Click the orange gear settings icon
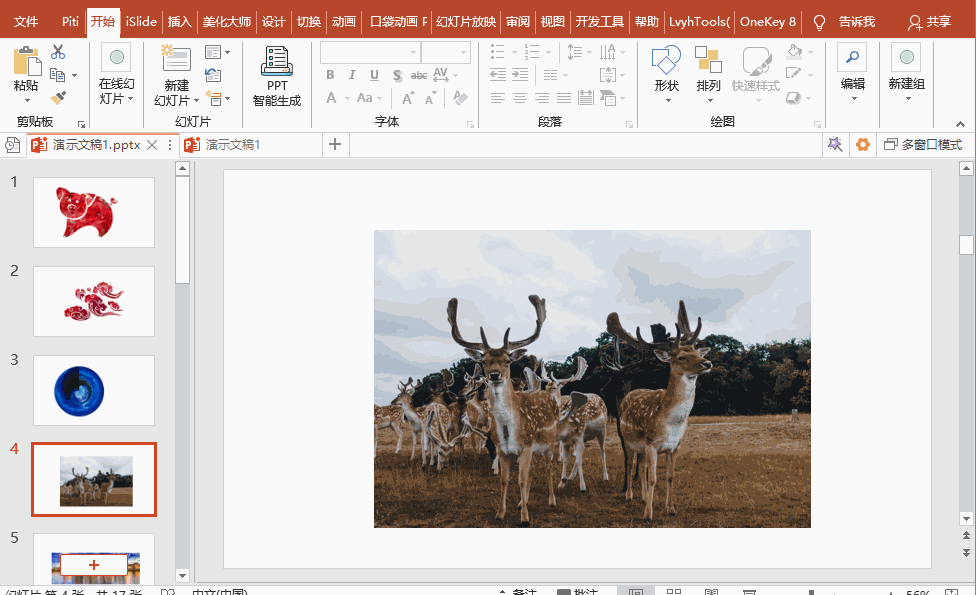 point(862,145)
